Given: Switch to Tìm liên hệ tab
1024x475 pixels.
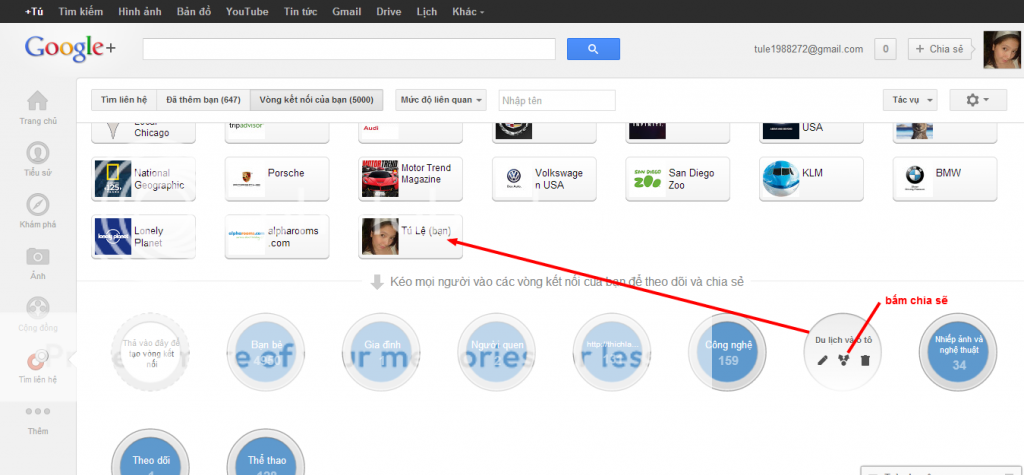Looking at the screenshot, I should (x=123, y=100).
